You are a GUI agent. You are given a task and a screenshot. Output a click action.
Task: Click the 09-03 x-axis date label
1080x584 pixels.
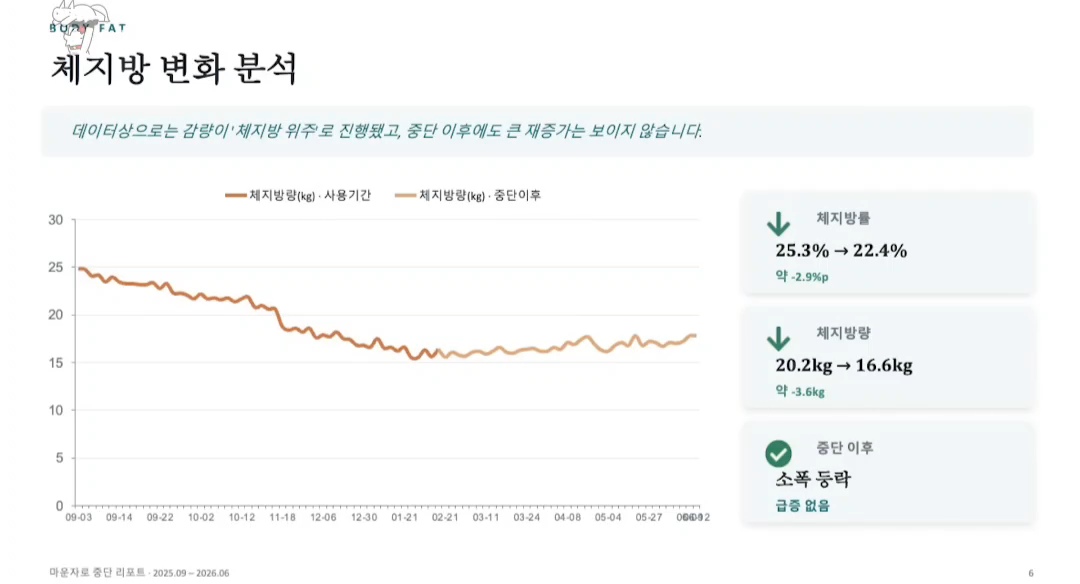pos(79,517)
